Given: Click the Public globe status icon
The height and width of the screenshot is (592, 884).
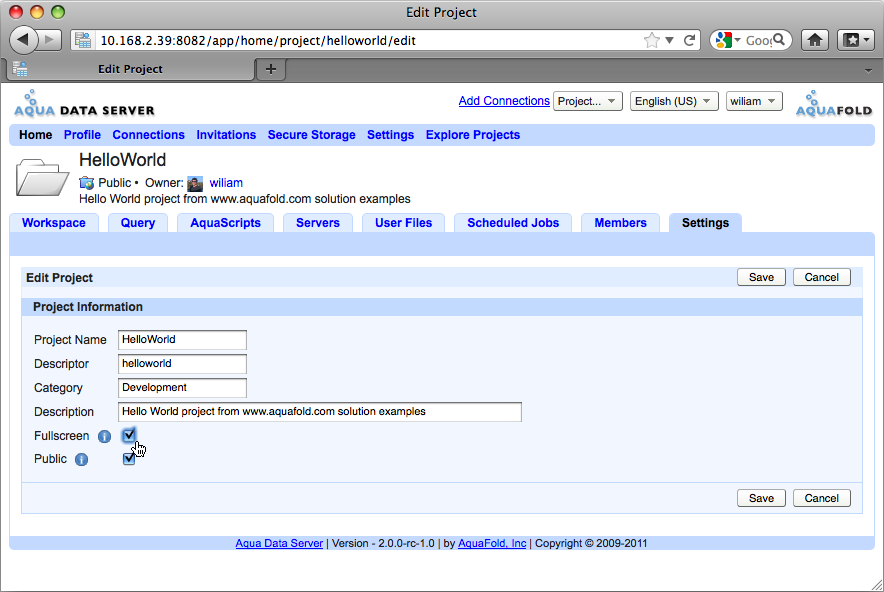Looking at the screenshot, I should pyautogui.click(x=87, y=183).
